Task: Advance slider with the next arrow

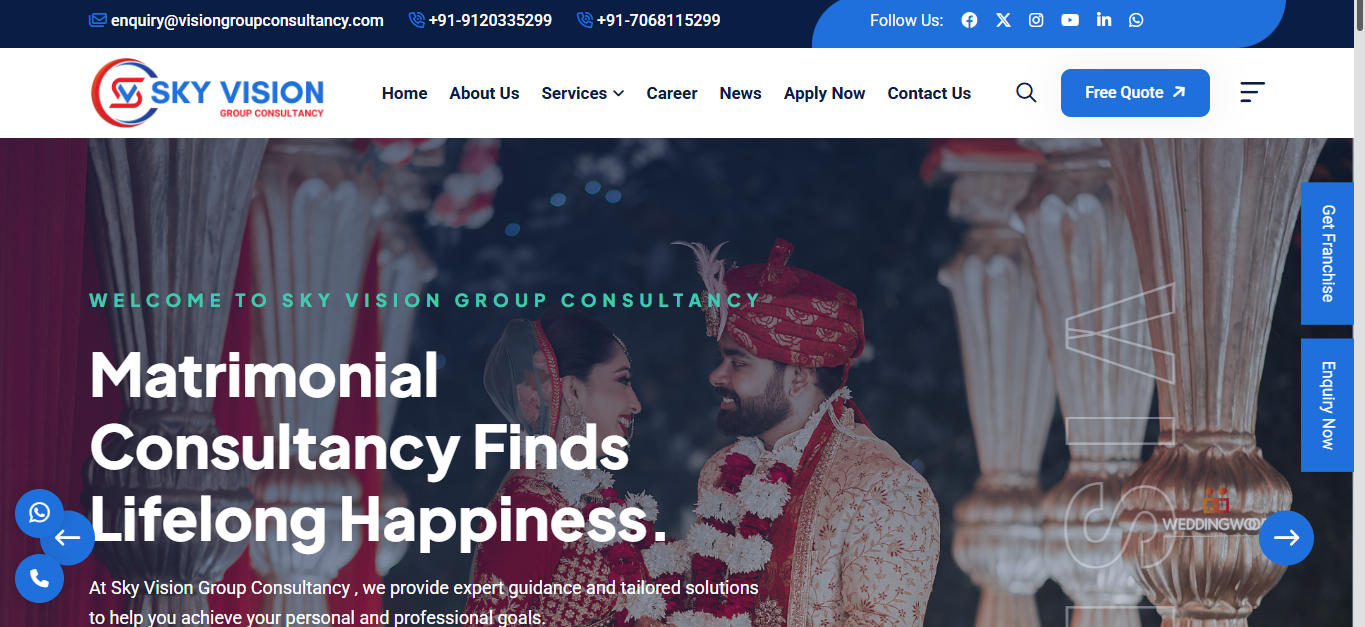Action: [x=1286, y=538]
